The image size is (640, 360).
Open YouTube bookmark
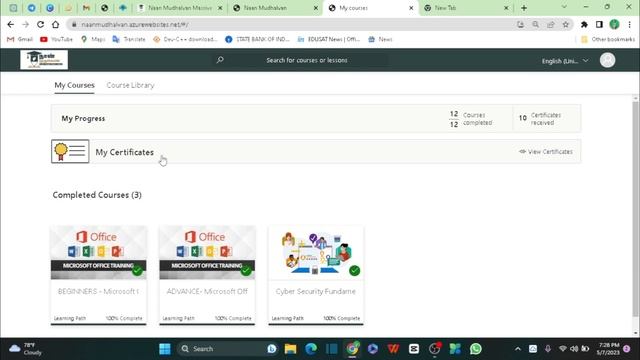click(x=56, y=39)
